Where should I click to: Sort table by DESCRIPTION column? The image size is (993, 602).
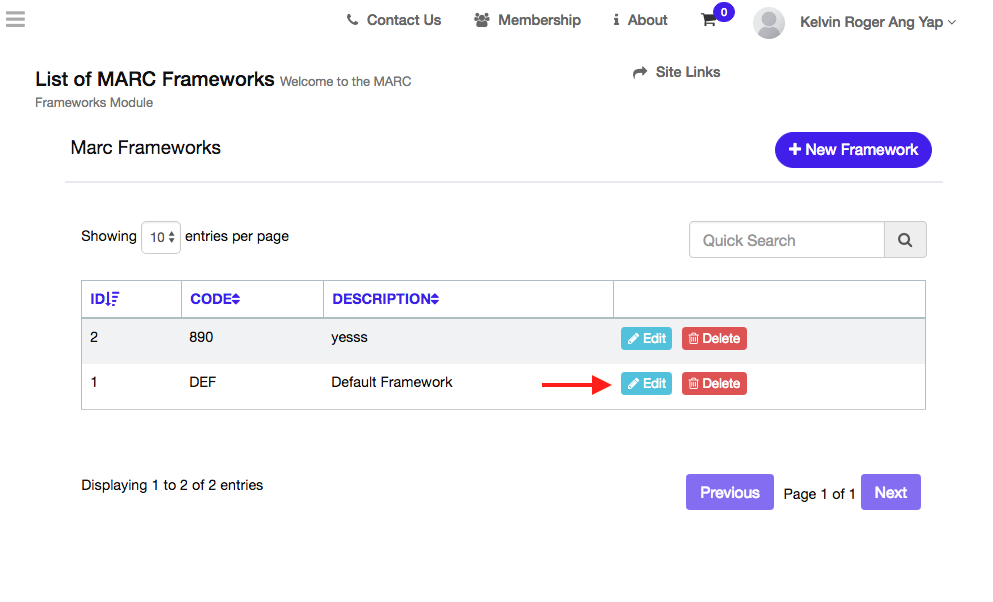coord(434,299)
